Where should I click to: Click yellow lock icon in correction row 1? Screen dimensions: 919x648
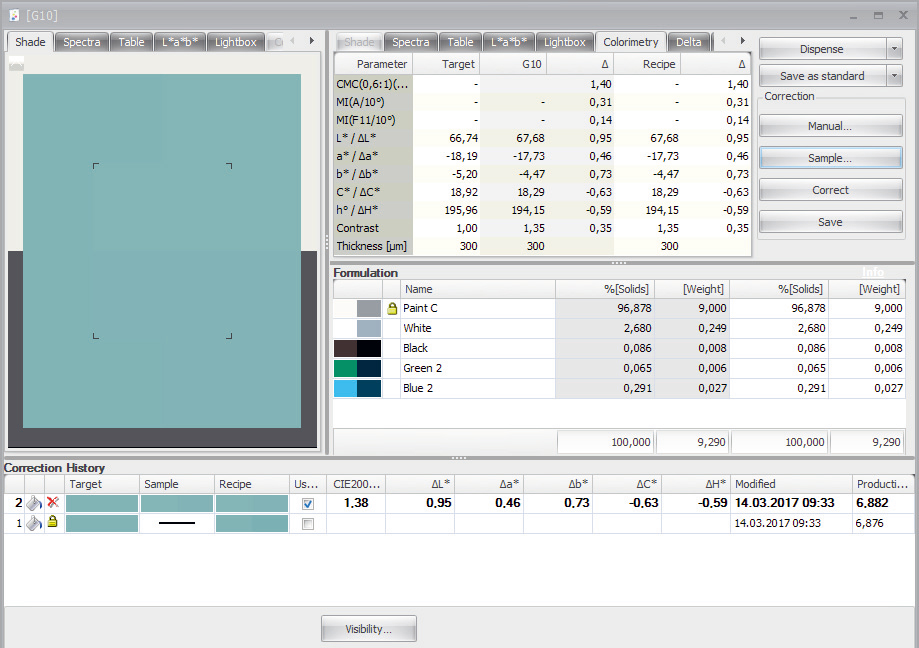click(x=53, y=521)
